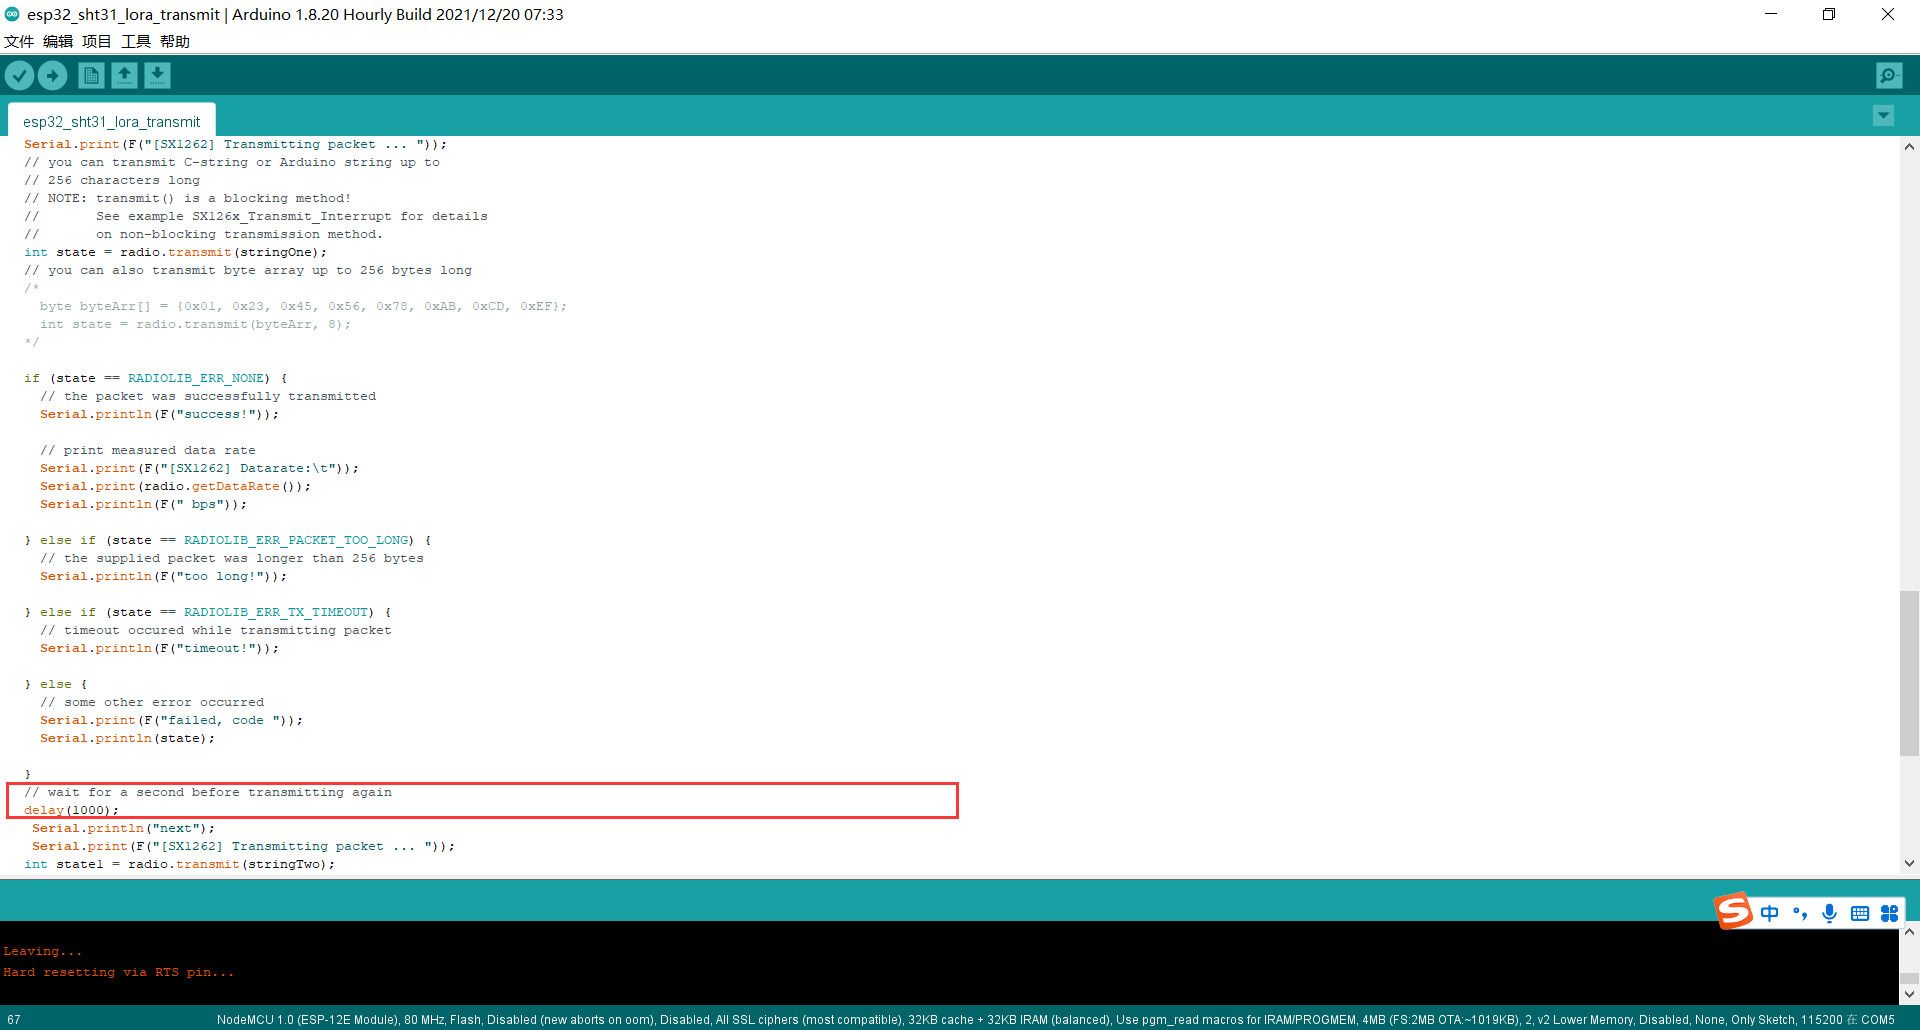Open the 帮助 menu for help
Viewport: 1920px width, 1030px height.
click(176, 41)
